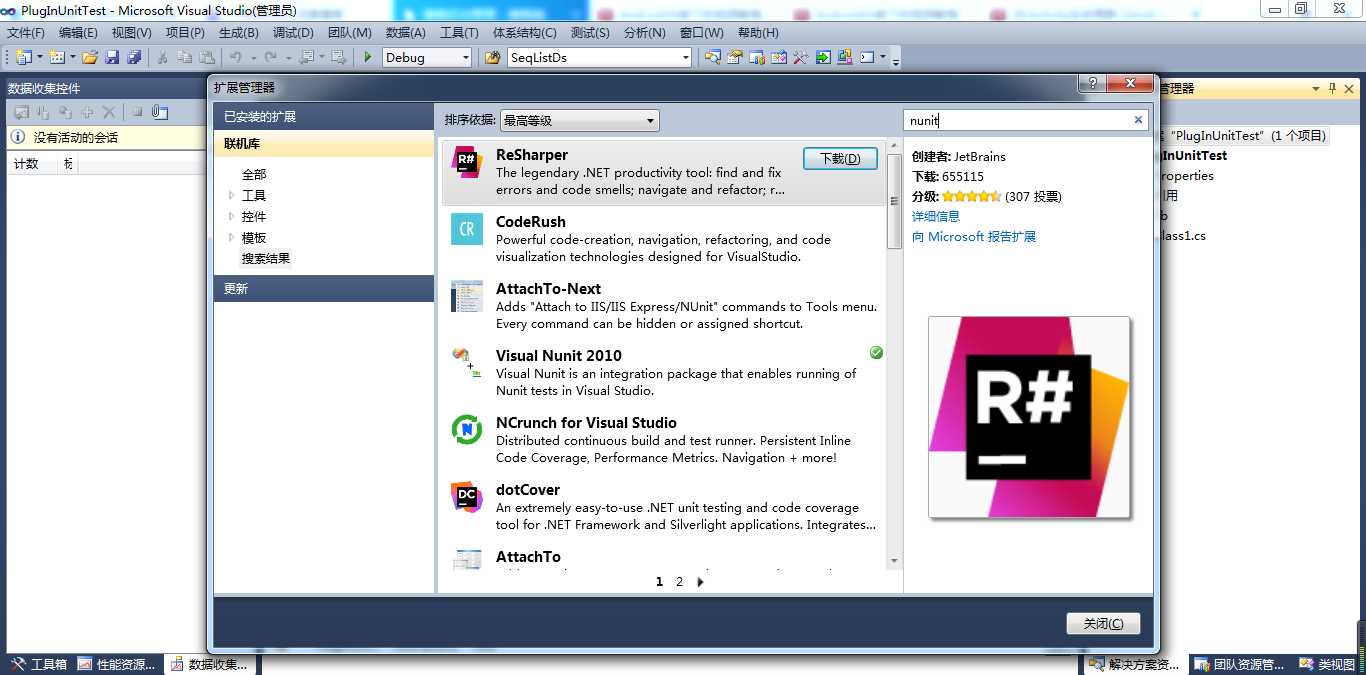
Task: Click the Copy toolbar icon
Action: coord(184,57)
